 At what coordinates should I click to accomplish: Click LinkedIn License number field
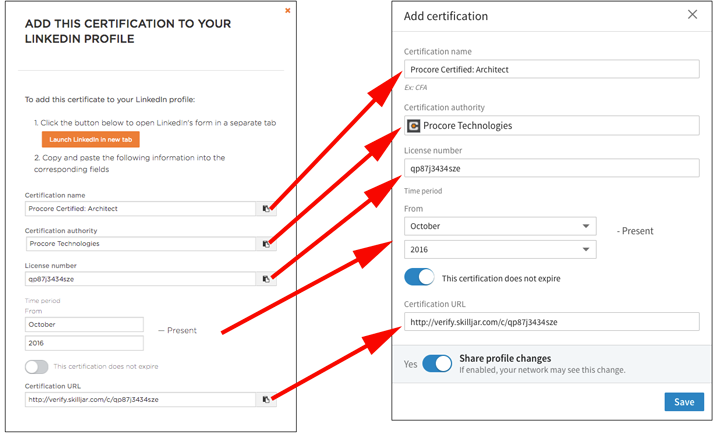click(551, 170)
